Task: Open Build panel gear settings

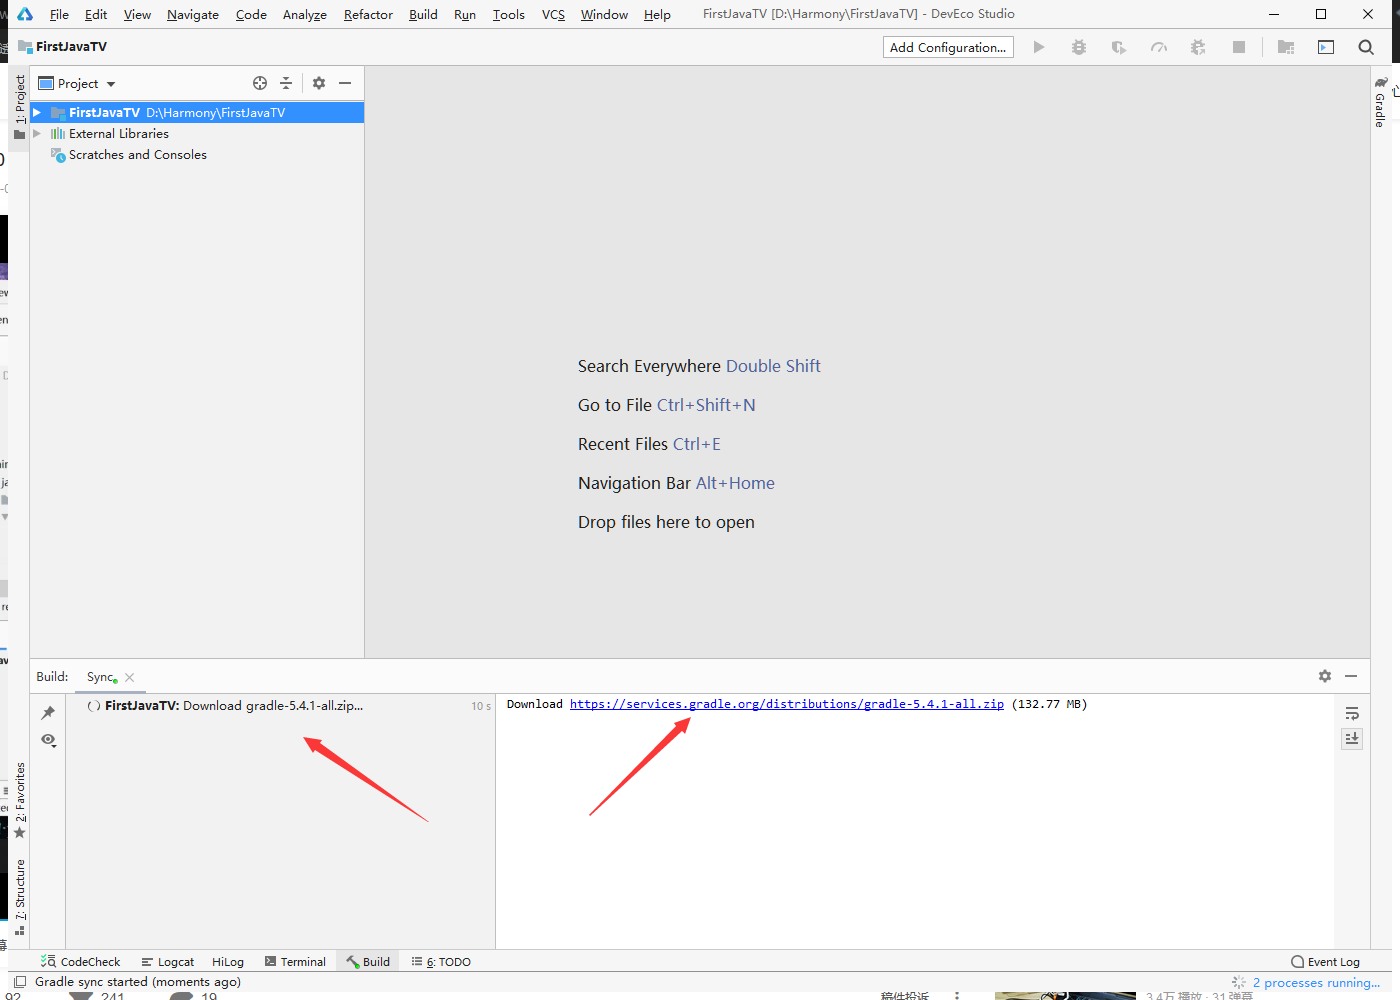Action: (1325, 676)
